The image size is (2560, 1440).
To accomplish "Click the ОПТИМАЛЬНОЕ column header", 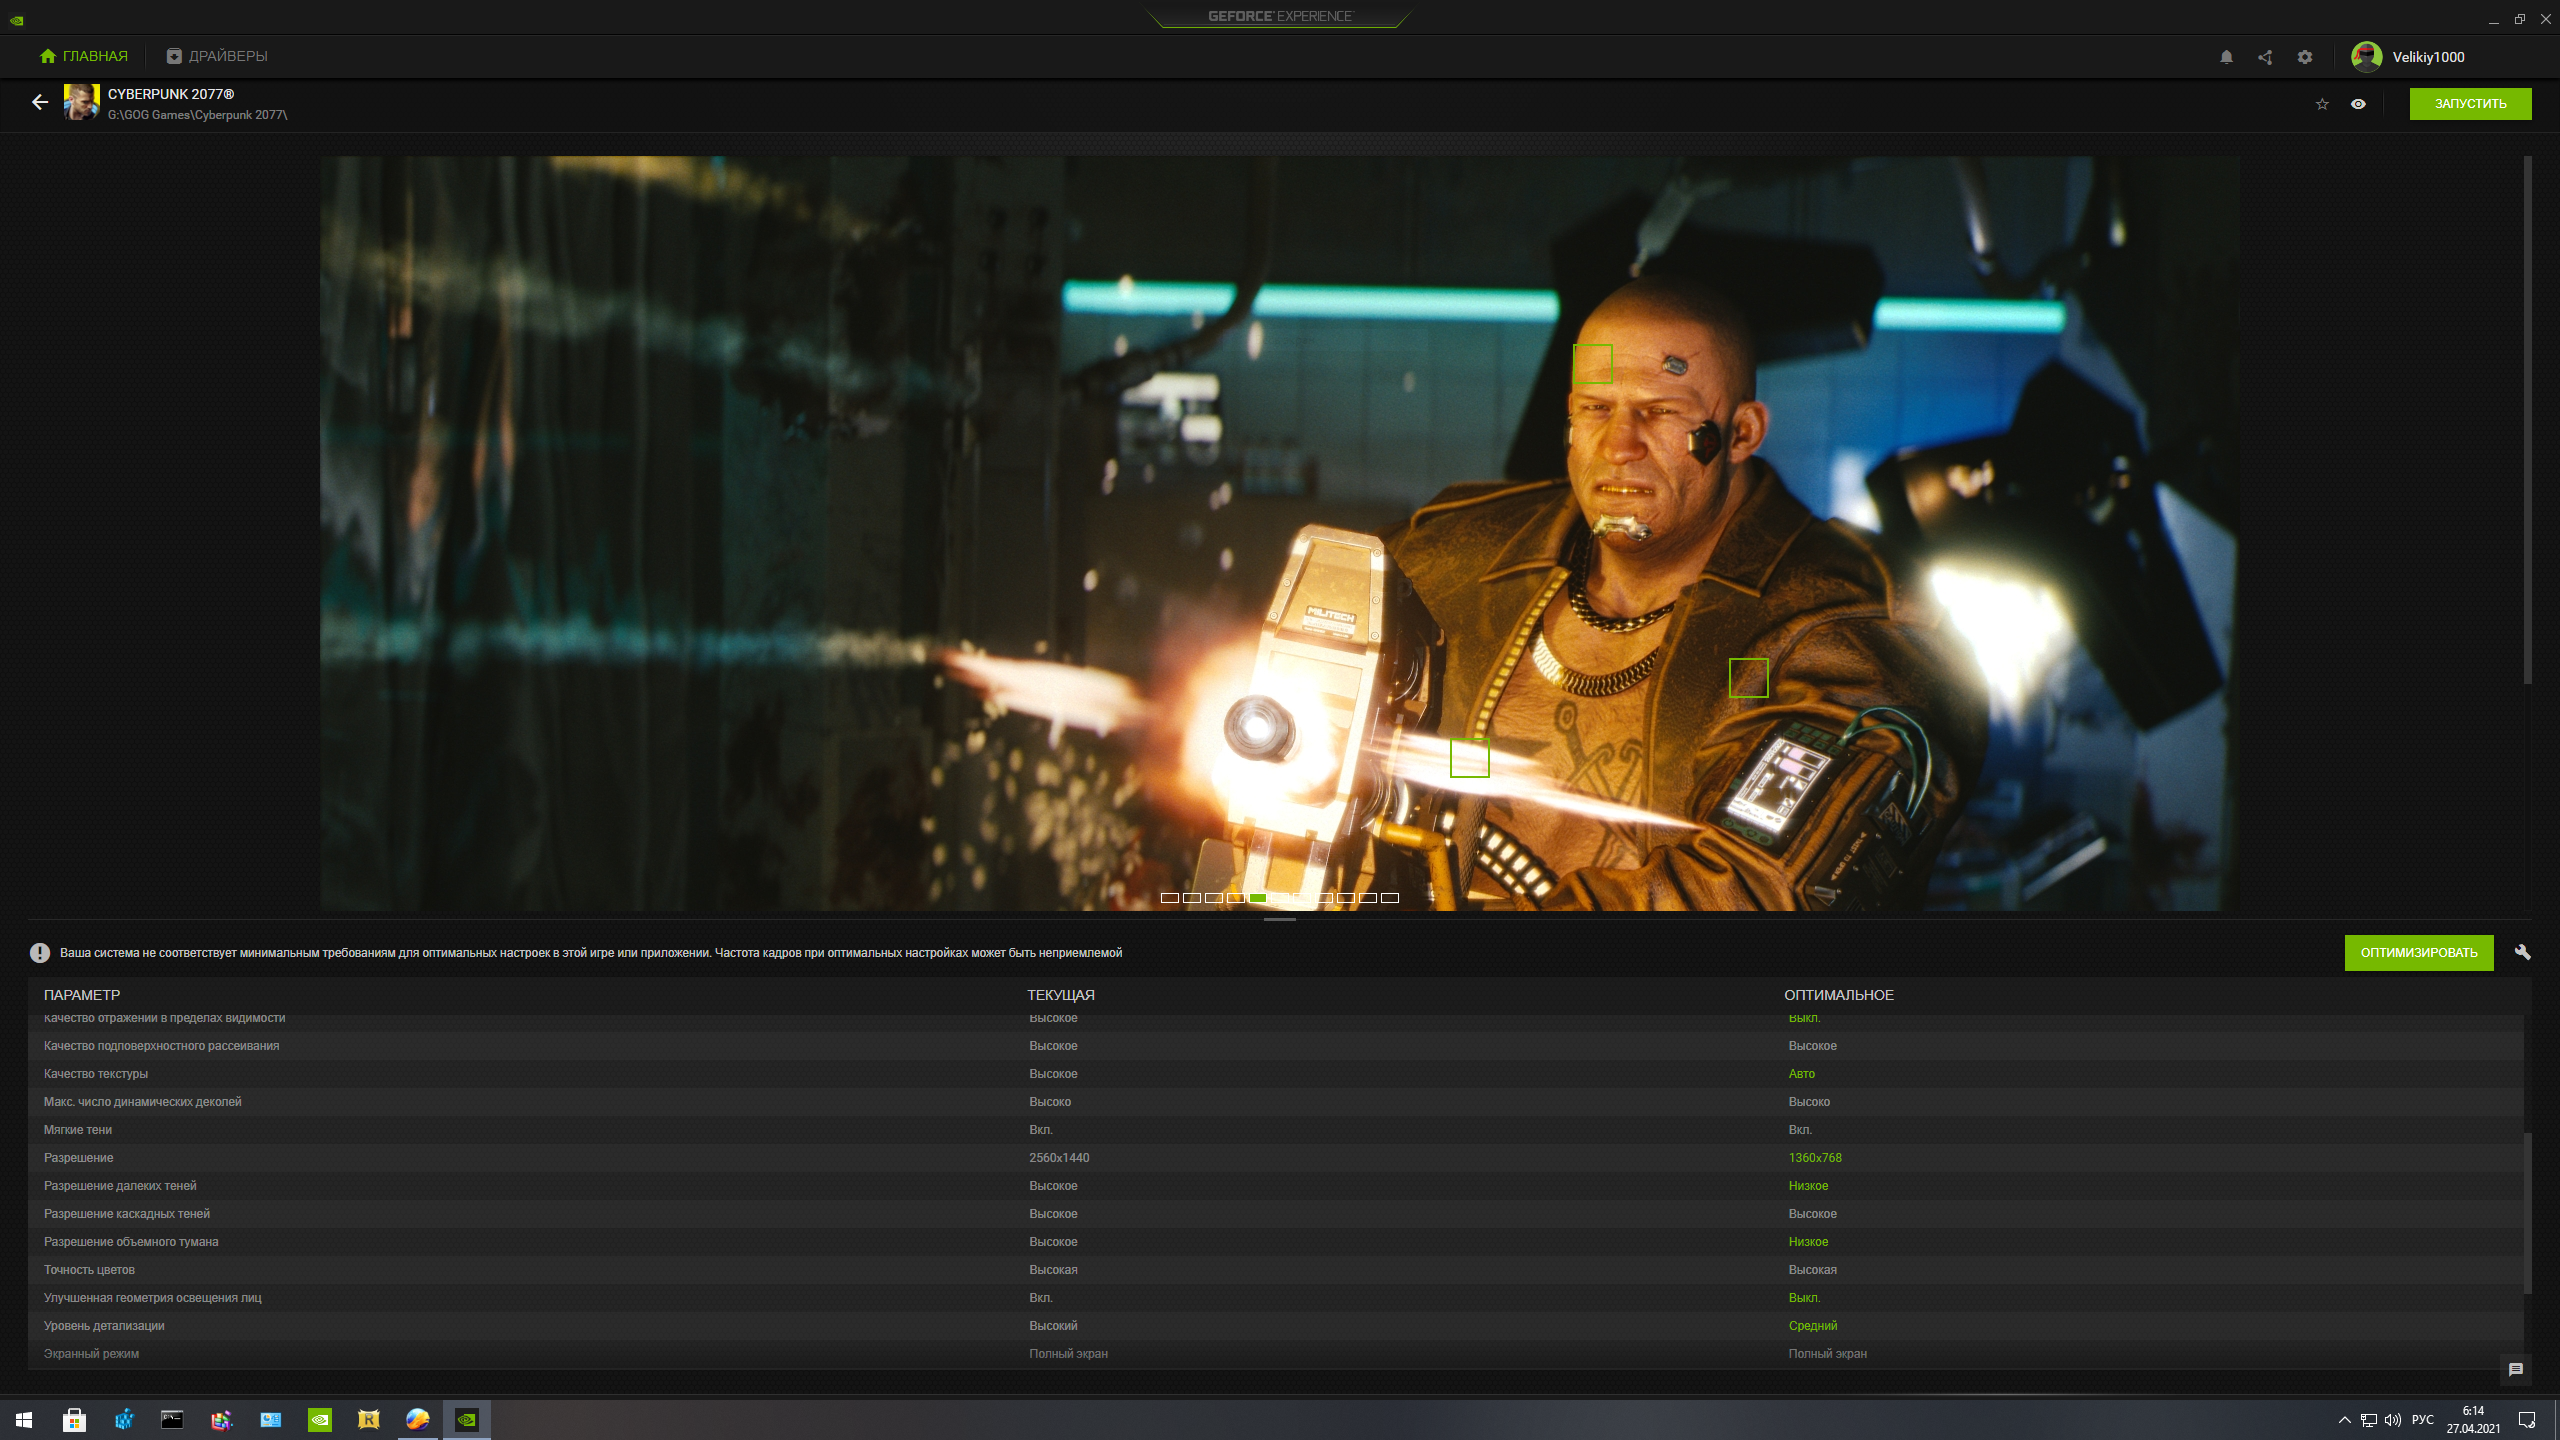I will click(1839, 995).
